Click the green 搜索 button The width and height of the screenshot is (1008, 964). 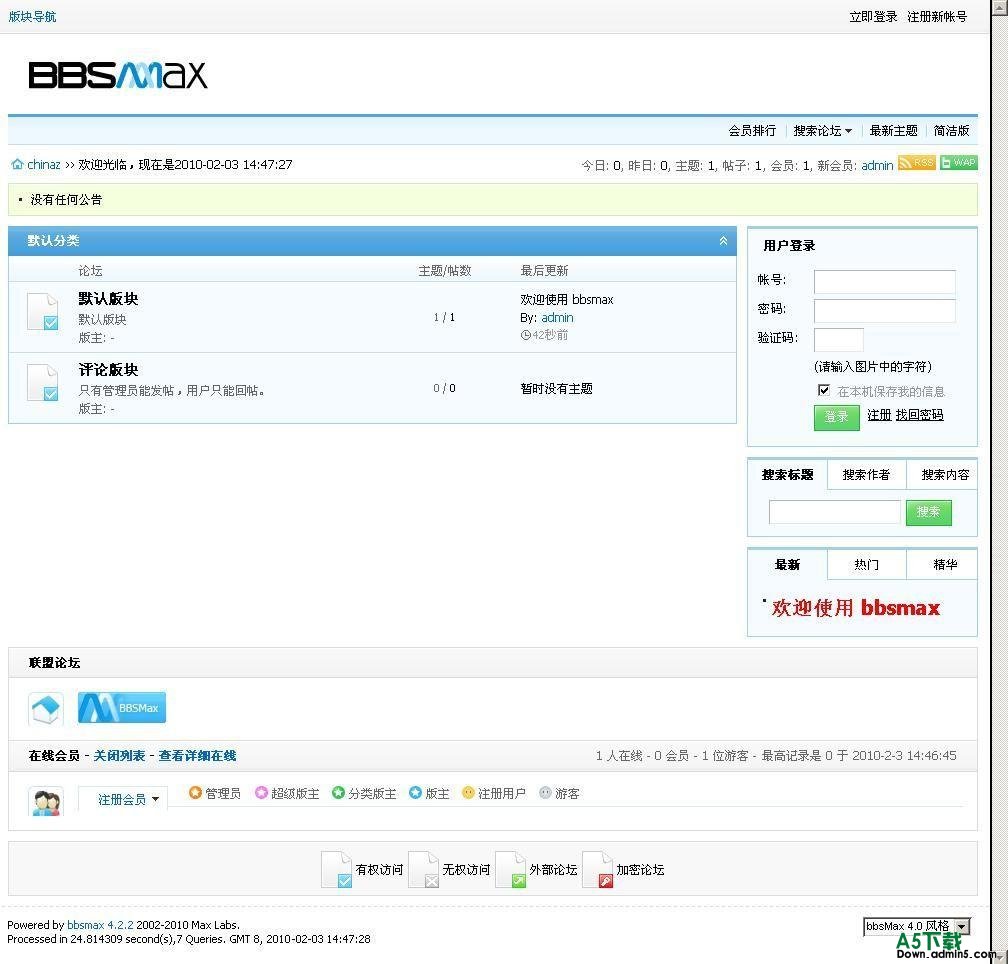coord(928,512)
